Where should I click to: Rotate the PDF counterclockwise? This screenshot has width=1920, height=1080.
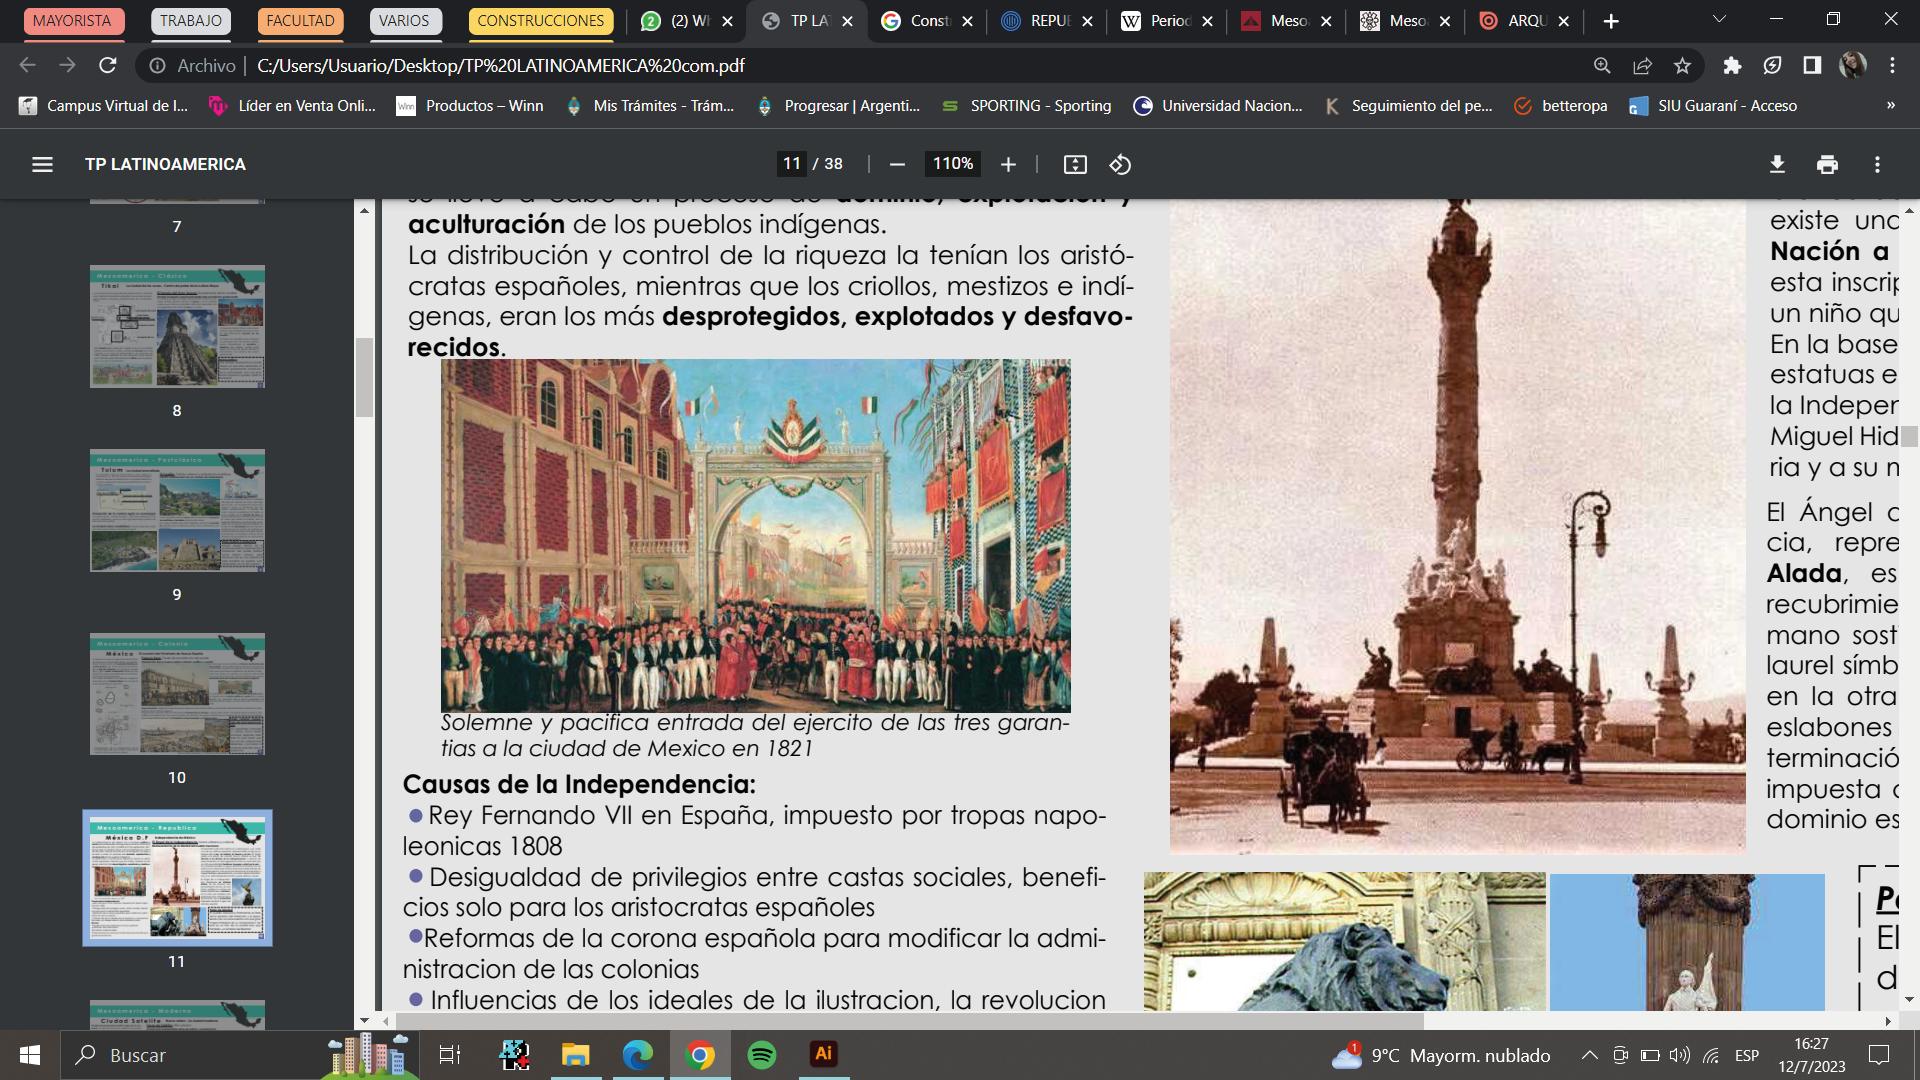coord(1120,164)
